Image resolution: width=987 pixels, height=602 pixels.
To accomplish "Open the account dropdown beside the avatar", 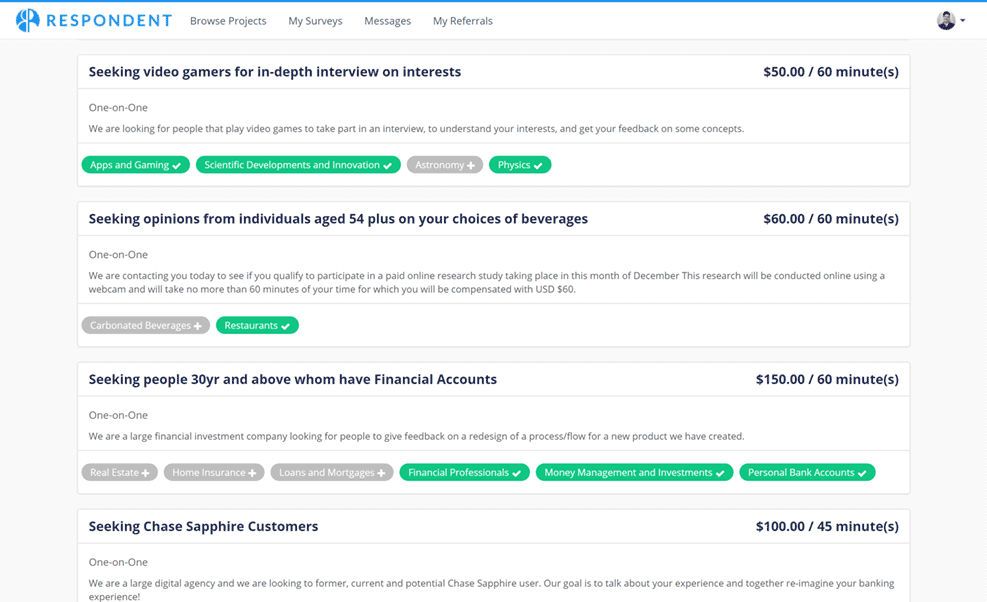I will pyautogui.click(x=965, y=19).
